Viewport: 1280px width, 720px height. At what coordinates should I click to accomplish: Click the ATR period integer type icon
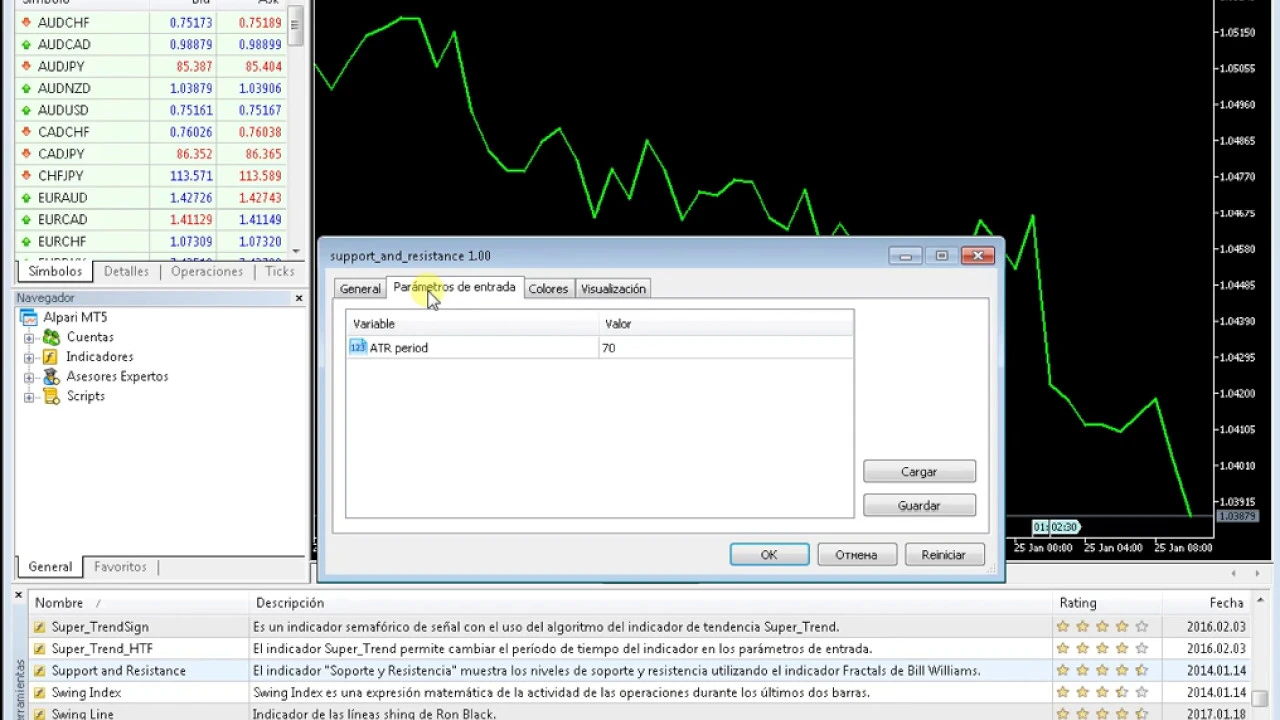(x=358, y=347)
